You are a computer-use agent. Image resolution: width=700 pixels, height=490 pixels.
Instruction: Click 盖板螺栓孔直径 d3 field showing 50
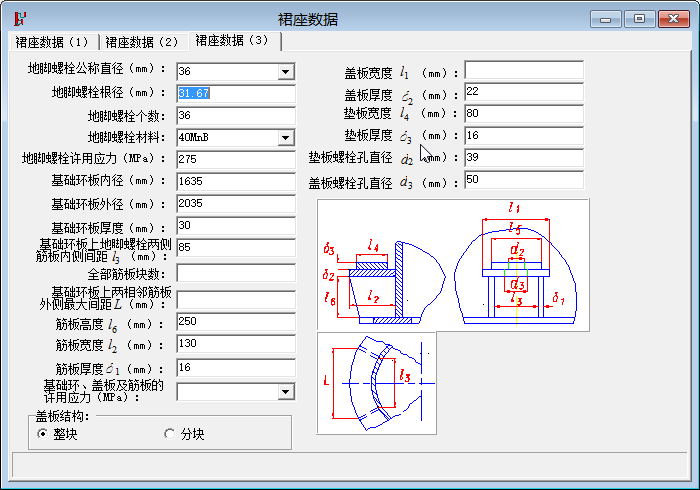[524, 180]
